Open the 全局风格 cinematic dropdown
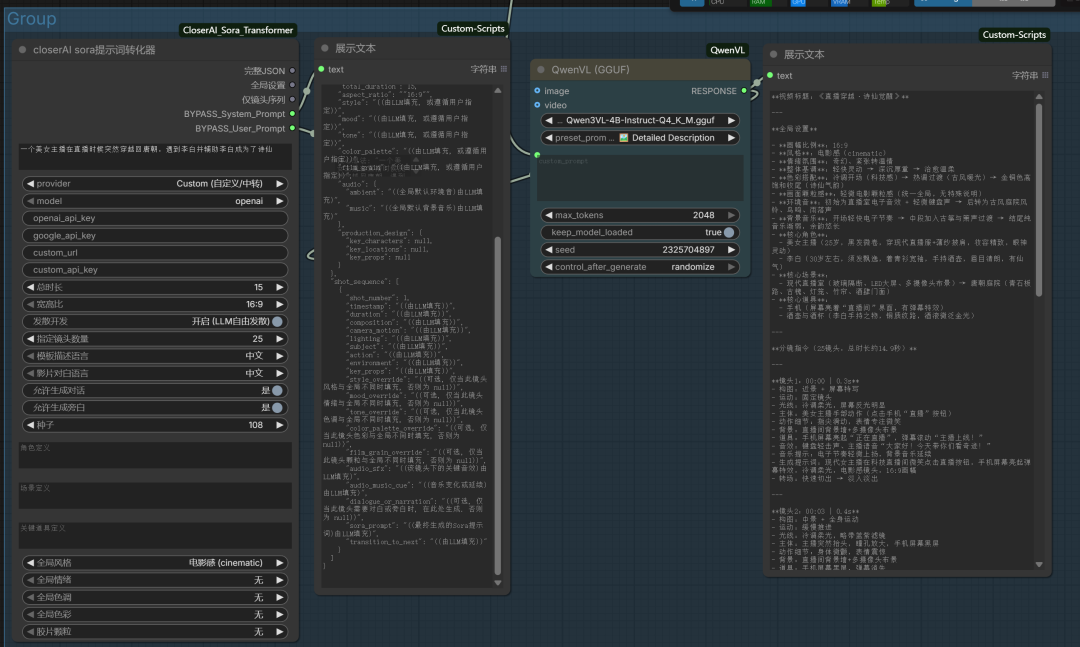 coord(154,563)
